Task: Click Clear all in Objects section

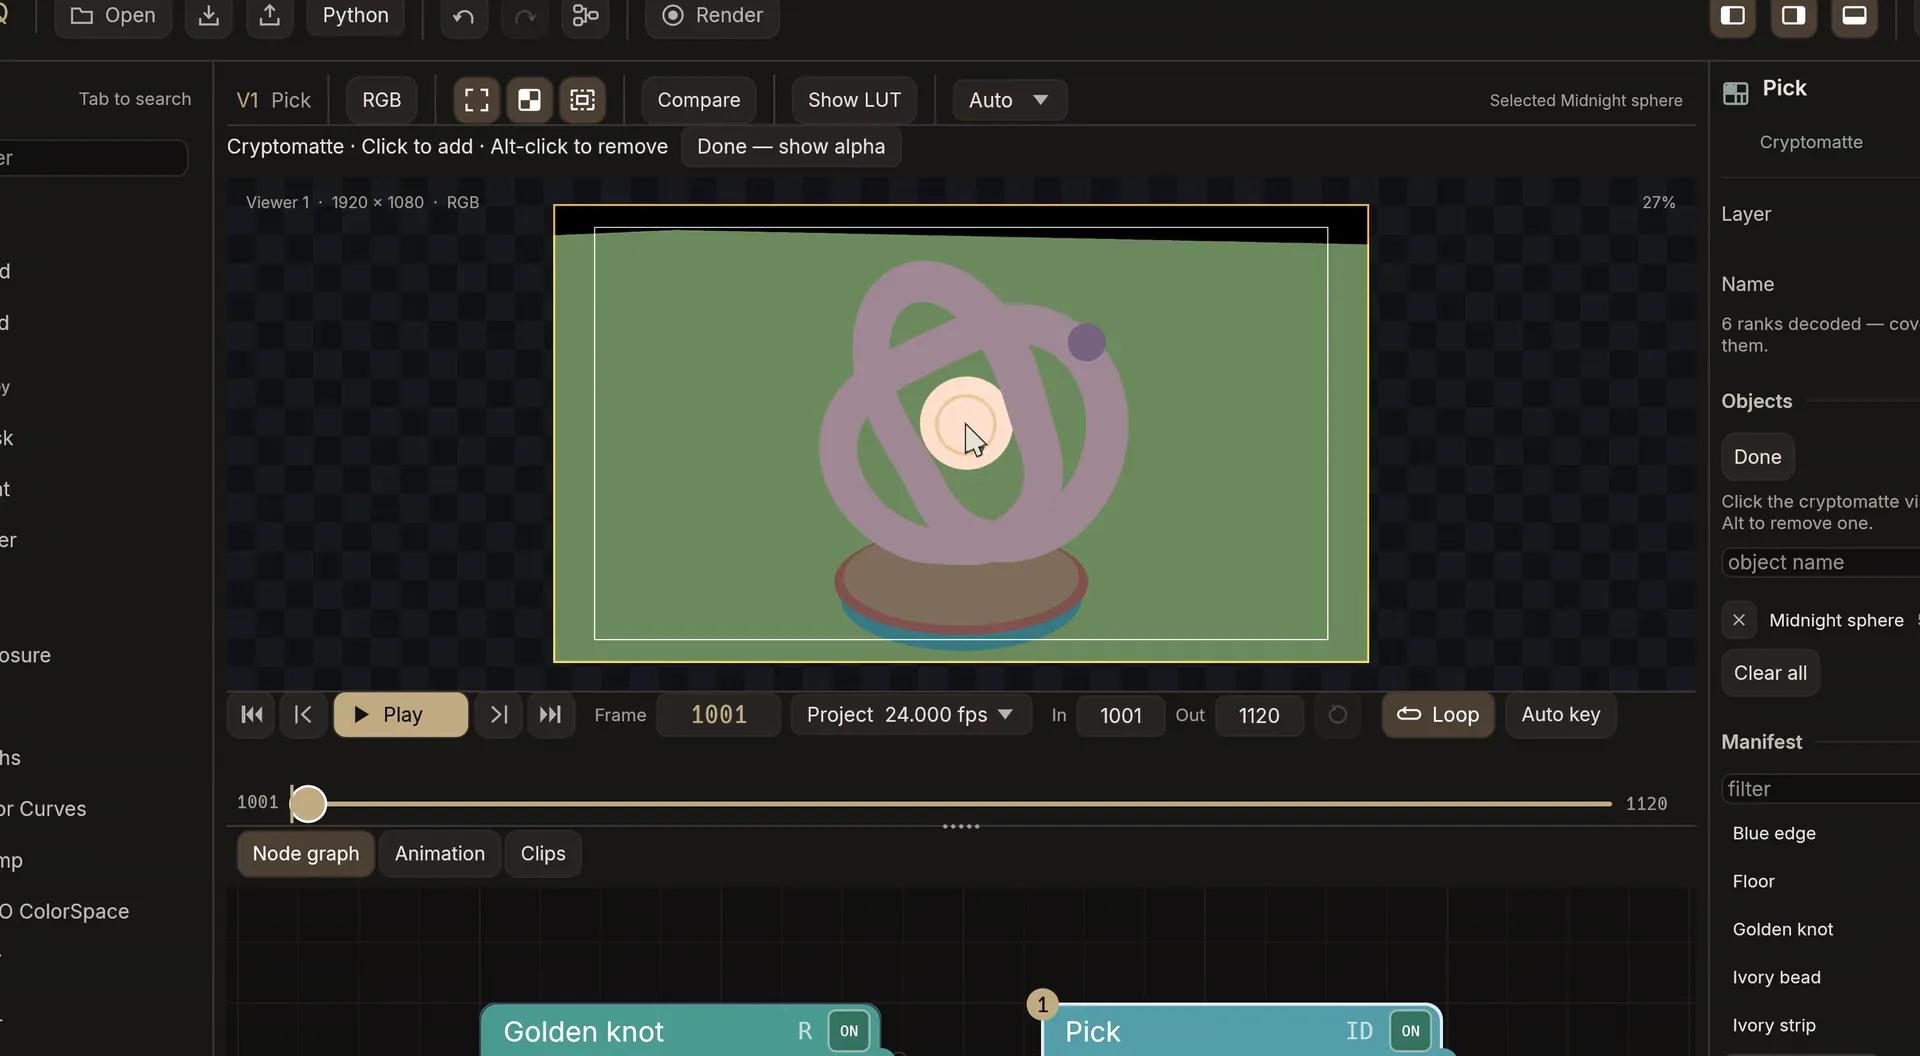Action: pyautogui.click(x=1770, y=673)
